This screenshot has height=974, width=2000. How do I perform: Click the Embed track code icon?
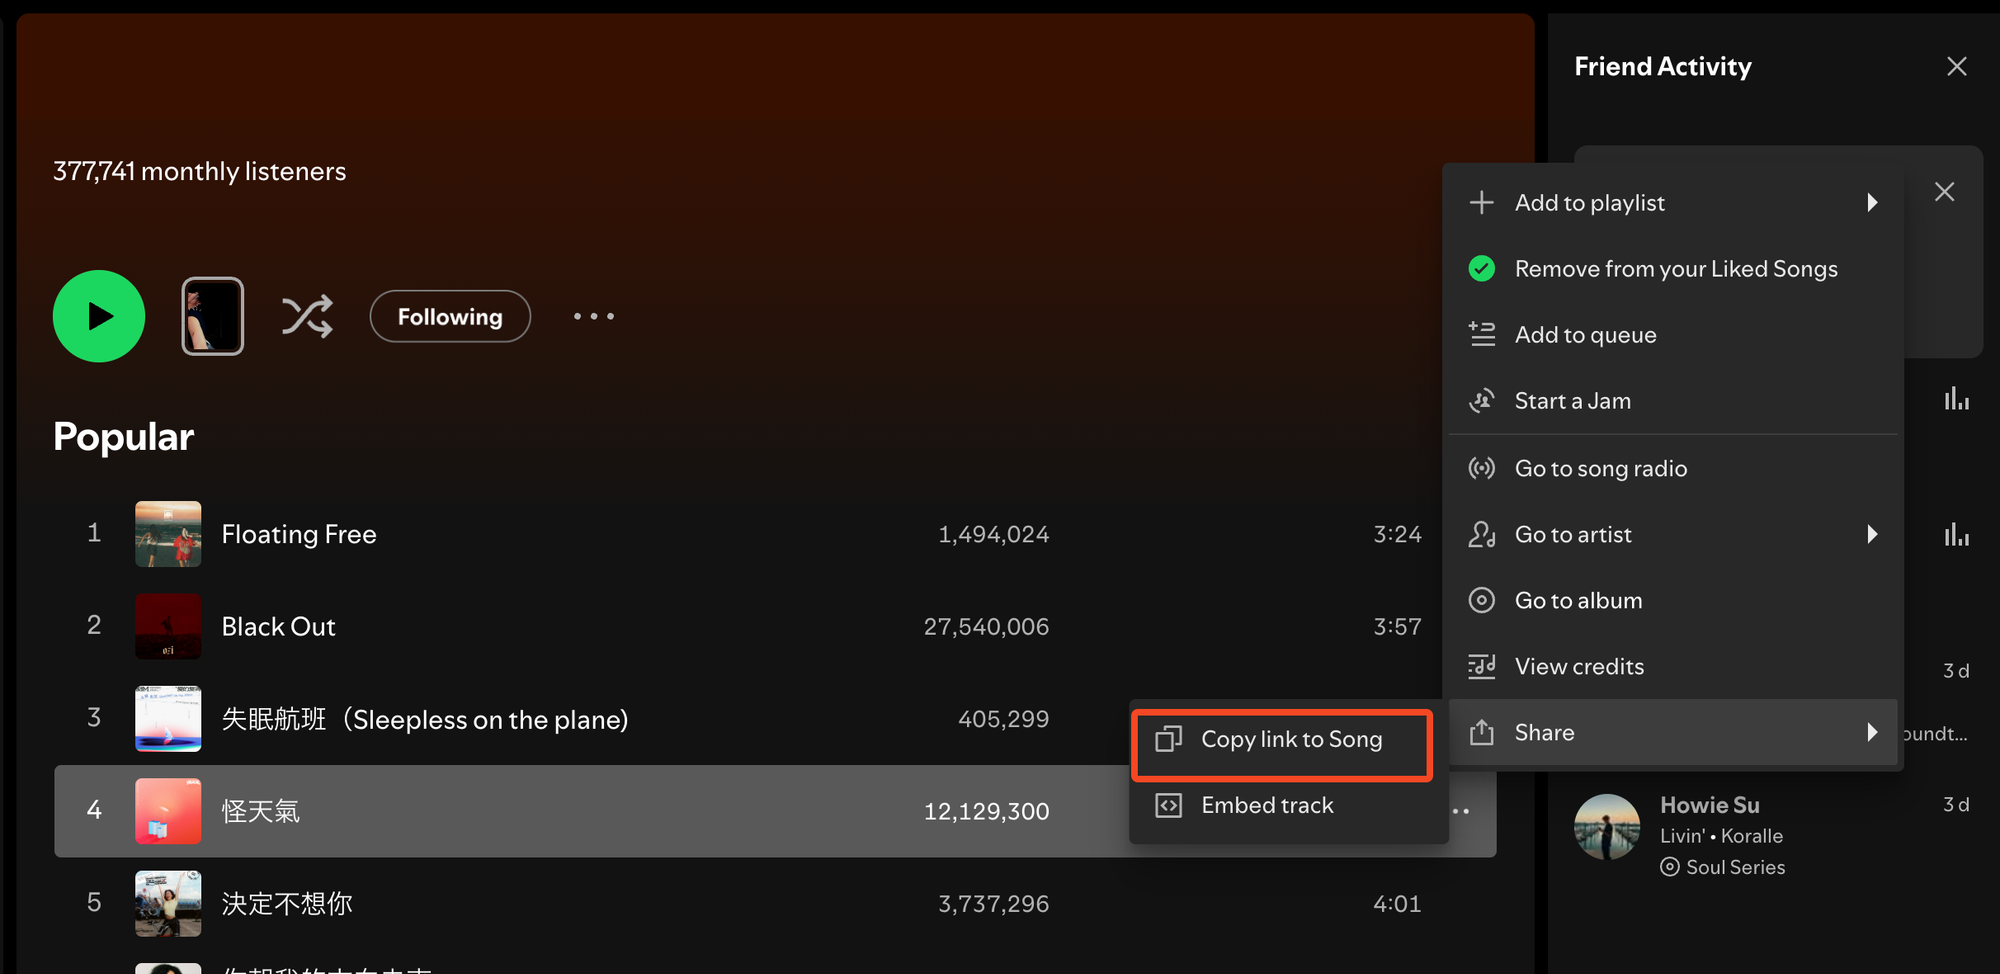click(x=1169, y=805)
